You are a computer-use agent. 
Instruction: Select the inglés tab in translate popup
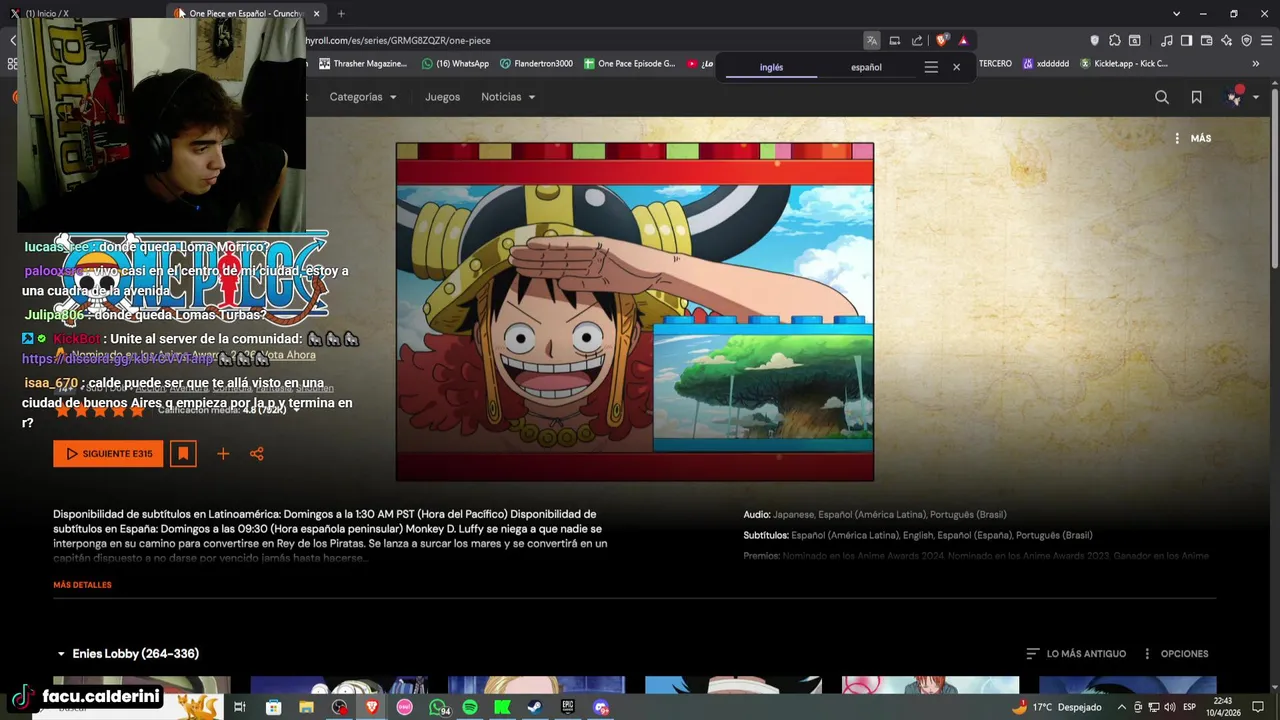[x=771, y=68]
